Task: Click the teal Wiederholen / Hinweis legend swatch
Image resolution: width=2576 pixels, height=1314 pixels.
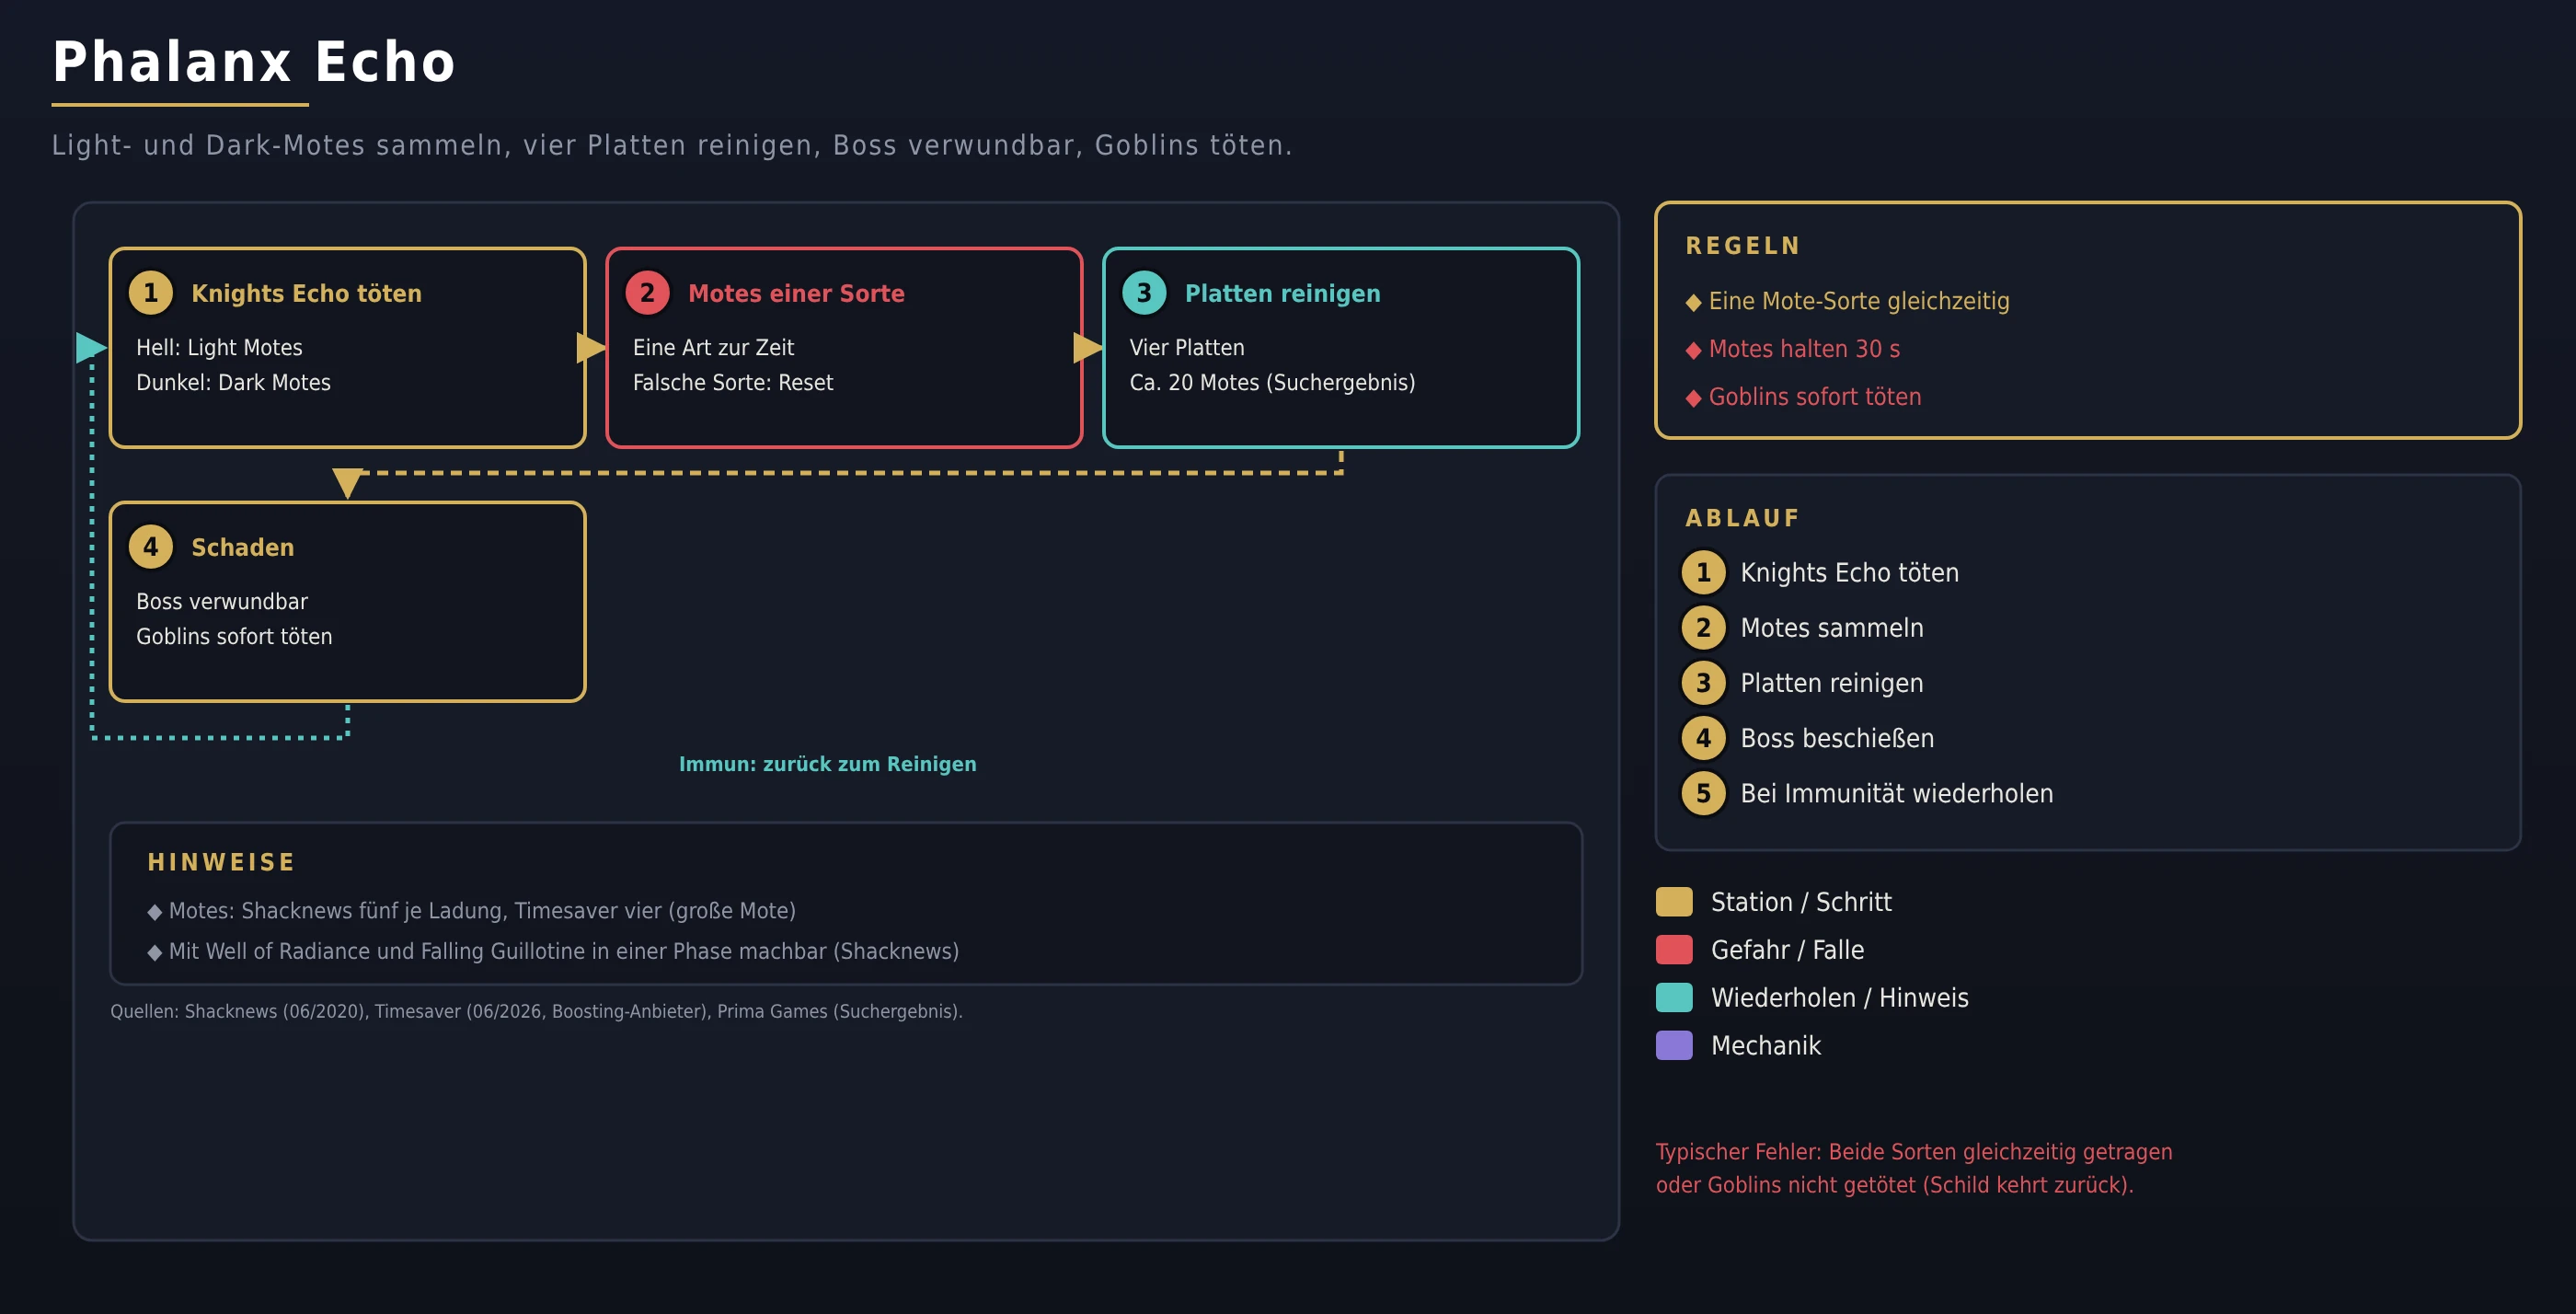Action: (x=1674, y=998)
